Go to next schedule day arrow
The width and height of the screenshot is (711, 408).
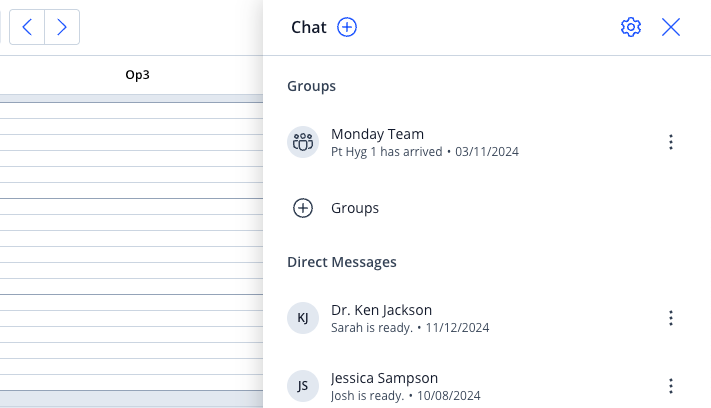click(62, 27)
